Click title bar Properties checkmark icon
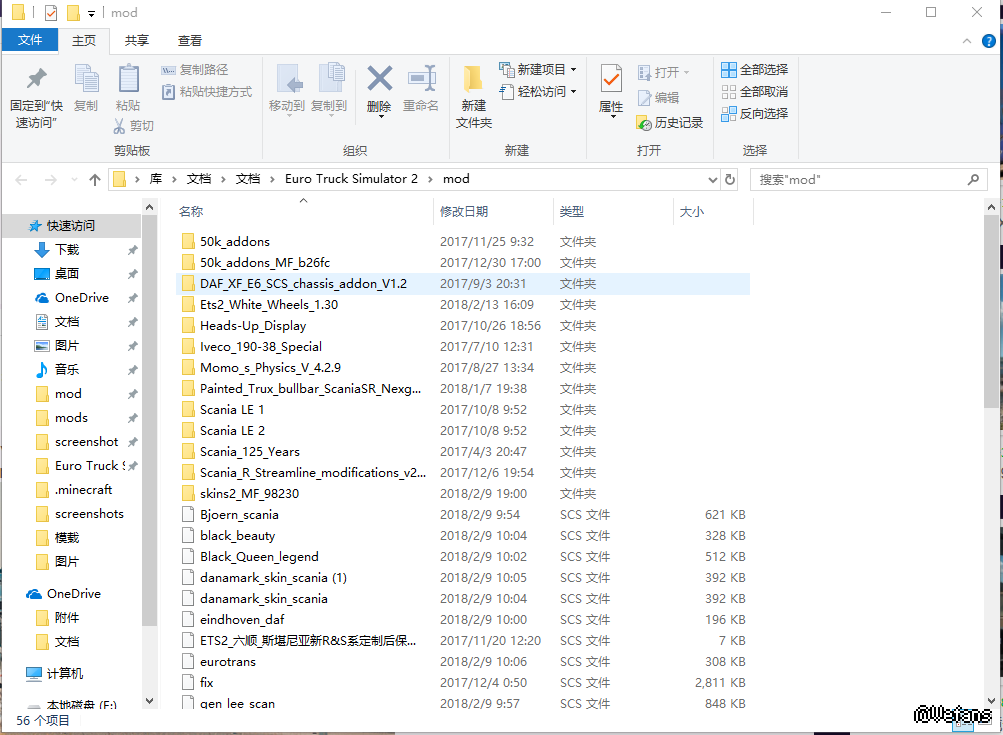This screenshot has height=735, width=1003. click(51, 13)
